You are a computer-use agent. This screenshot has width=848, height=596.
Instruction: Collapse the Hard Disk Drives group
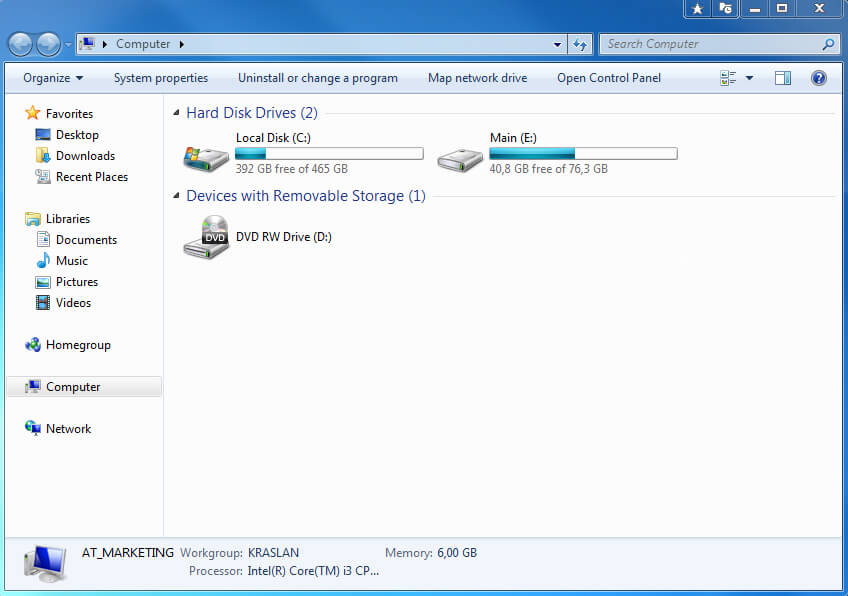[176, 112]
